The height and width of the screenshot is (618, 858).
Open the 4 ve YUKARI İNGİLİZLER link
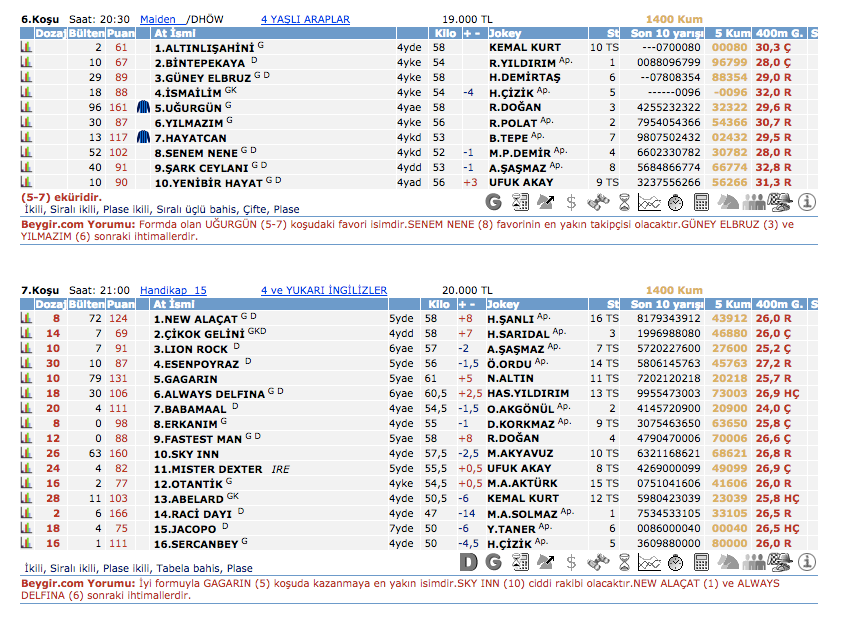pyautogui.click(x=323, y=290)
